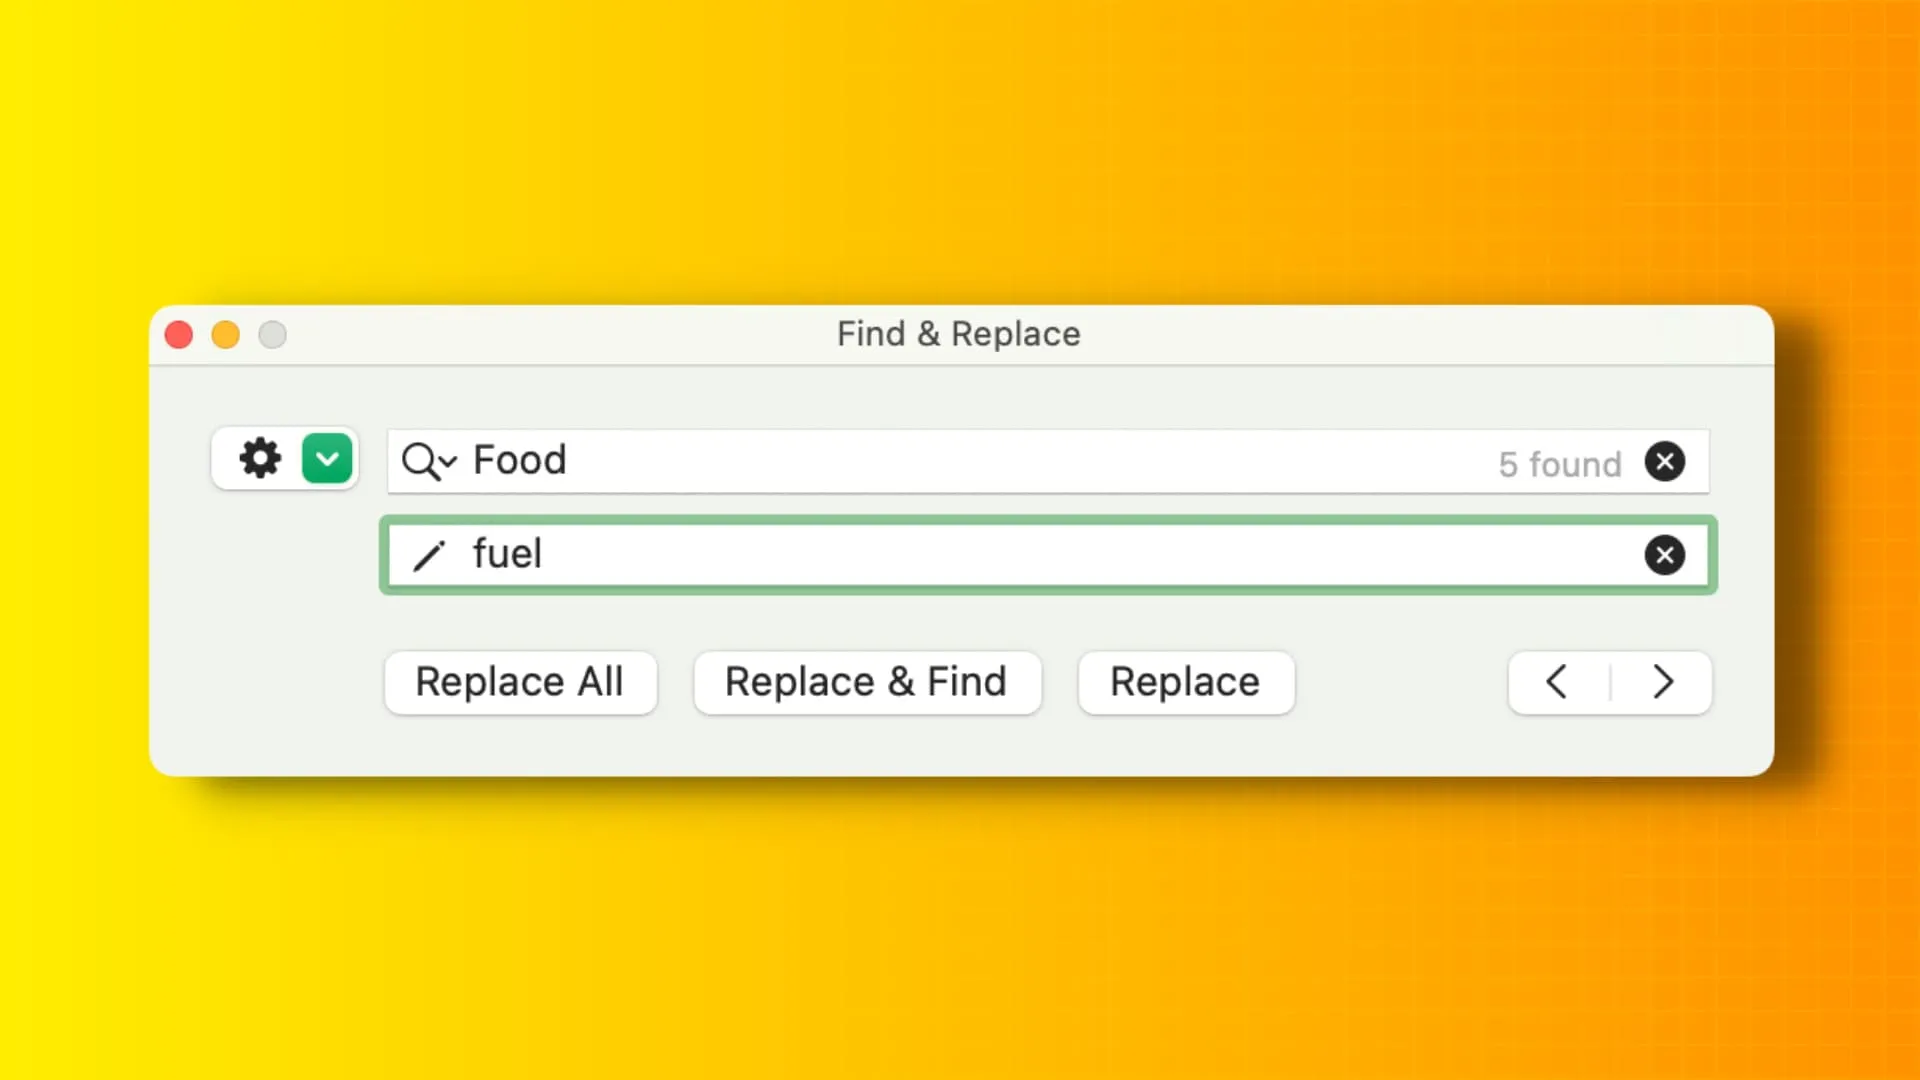Toggle case-sensitive search in settings
Viewport: 1920px width, 1080px height.
click(x=258, y=459)
